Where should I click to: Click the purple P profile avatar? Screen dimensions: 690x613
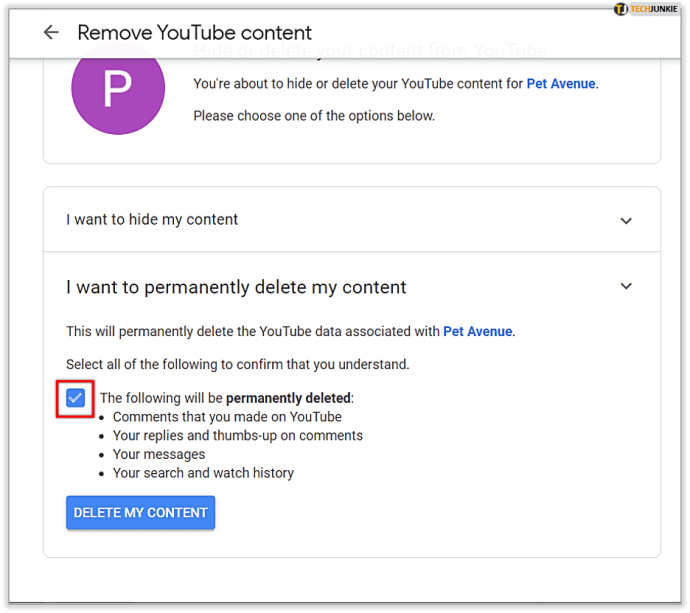pos(118,89)
